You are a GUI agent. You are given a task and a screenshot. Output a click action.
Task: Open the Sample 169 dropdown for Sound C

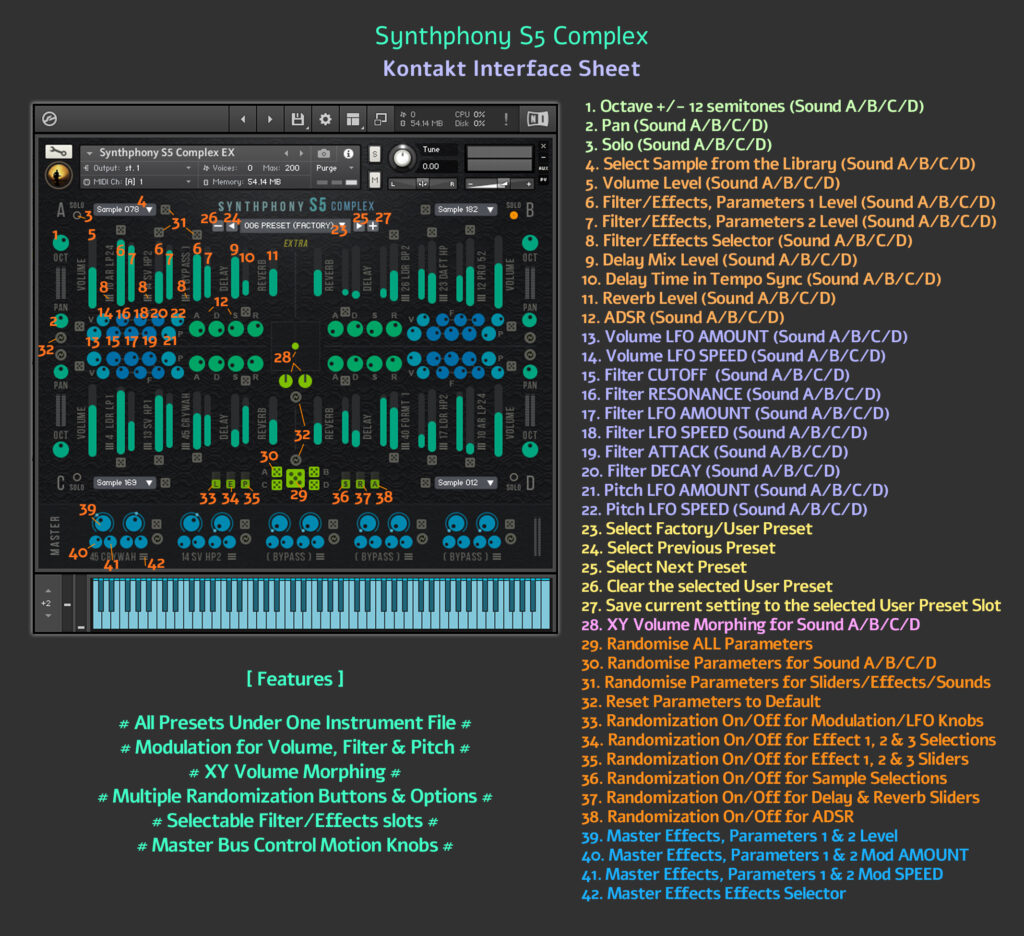point(125,483)
